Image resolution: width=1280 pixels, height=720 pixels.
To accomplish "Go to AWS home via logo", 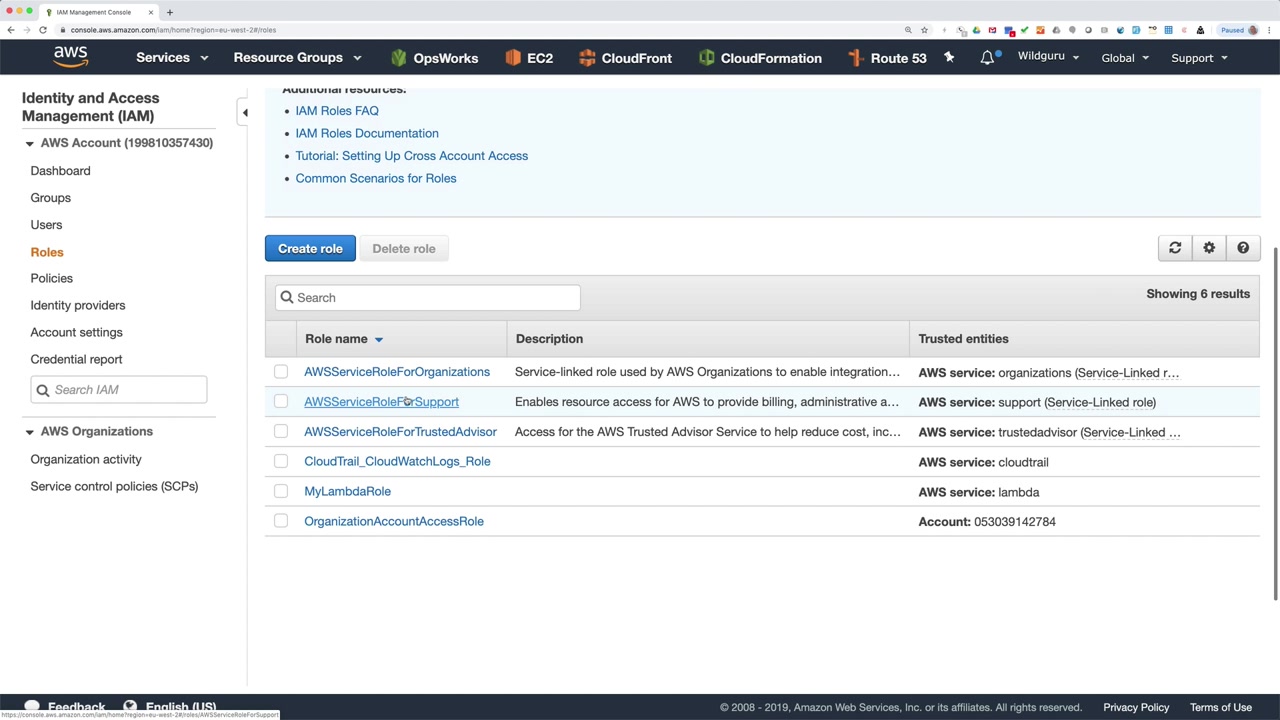I will [x=71, y=57].
